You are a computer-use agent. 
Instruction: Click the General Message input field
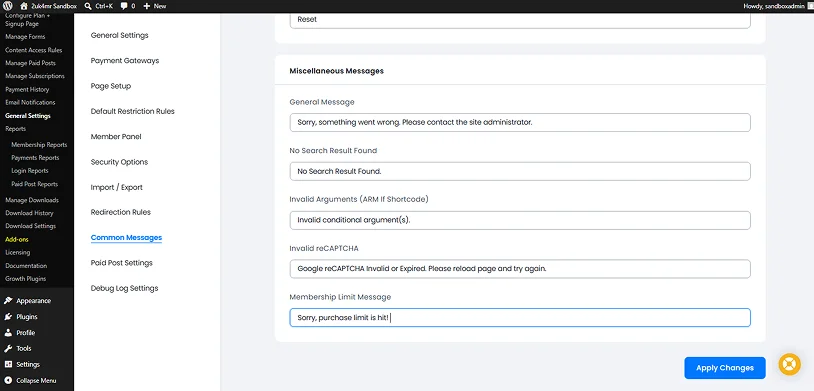pos(520,123)
